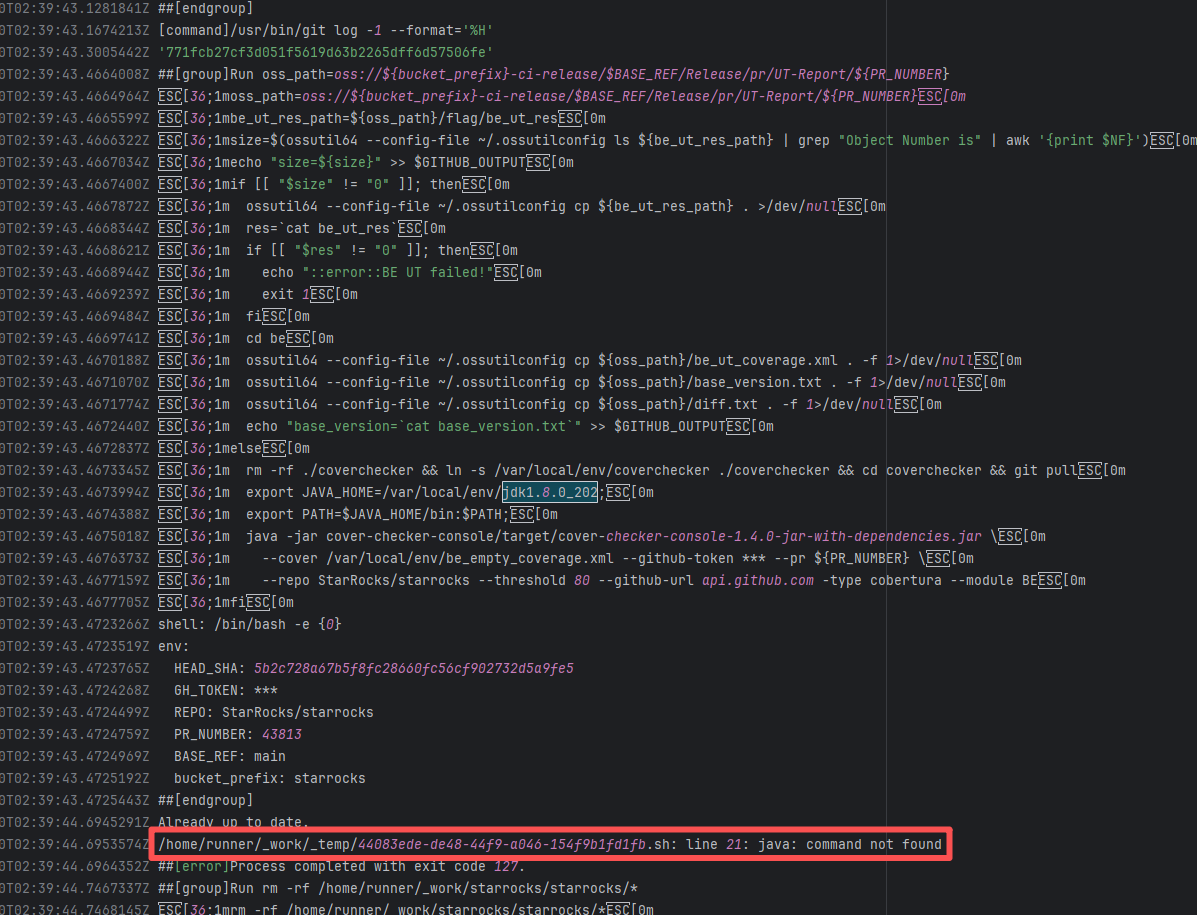The height and width of the screenshot is (915, 1197).
Task: Click the PR_NUMBER value 43813
Action: pyautogui.click(x=281, y=734)
